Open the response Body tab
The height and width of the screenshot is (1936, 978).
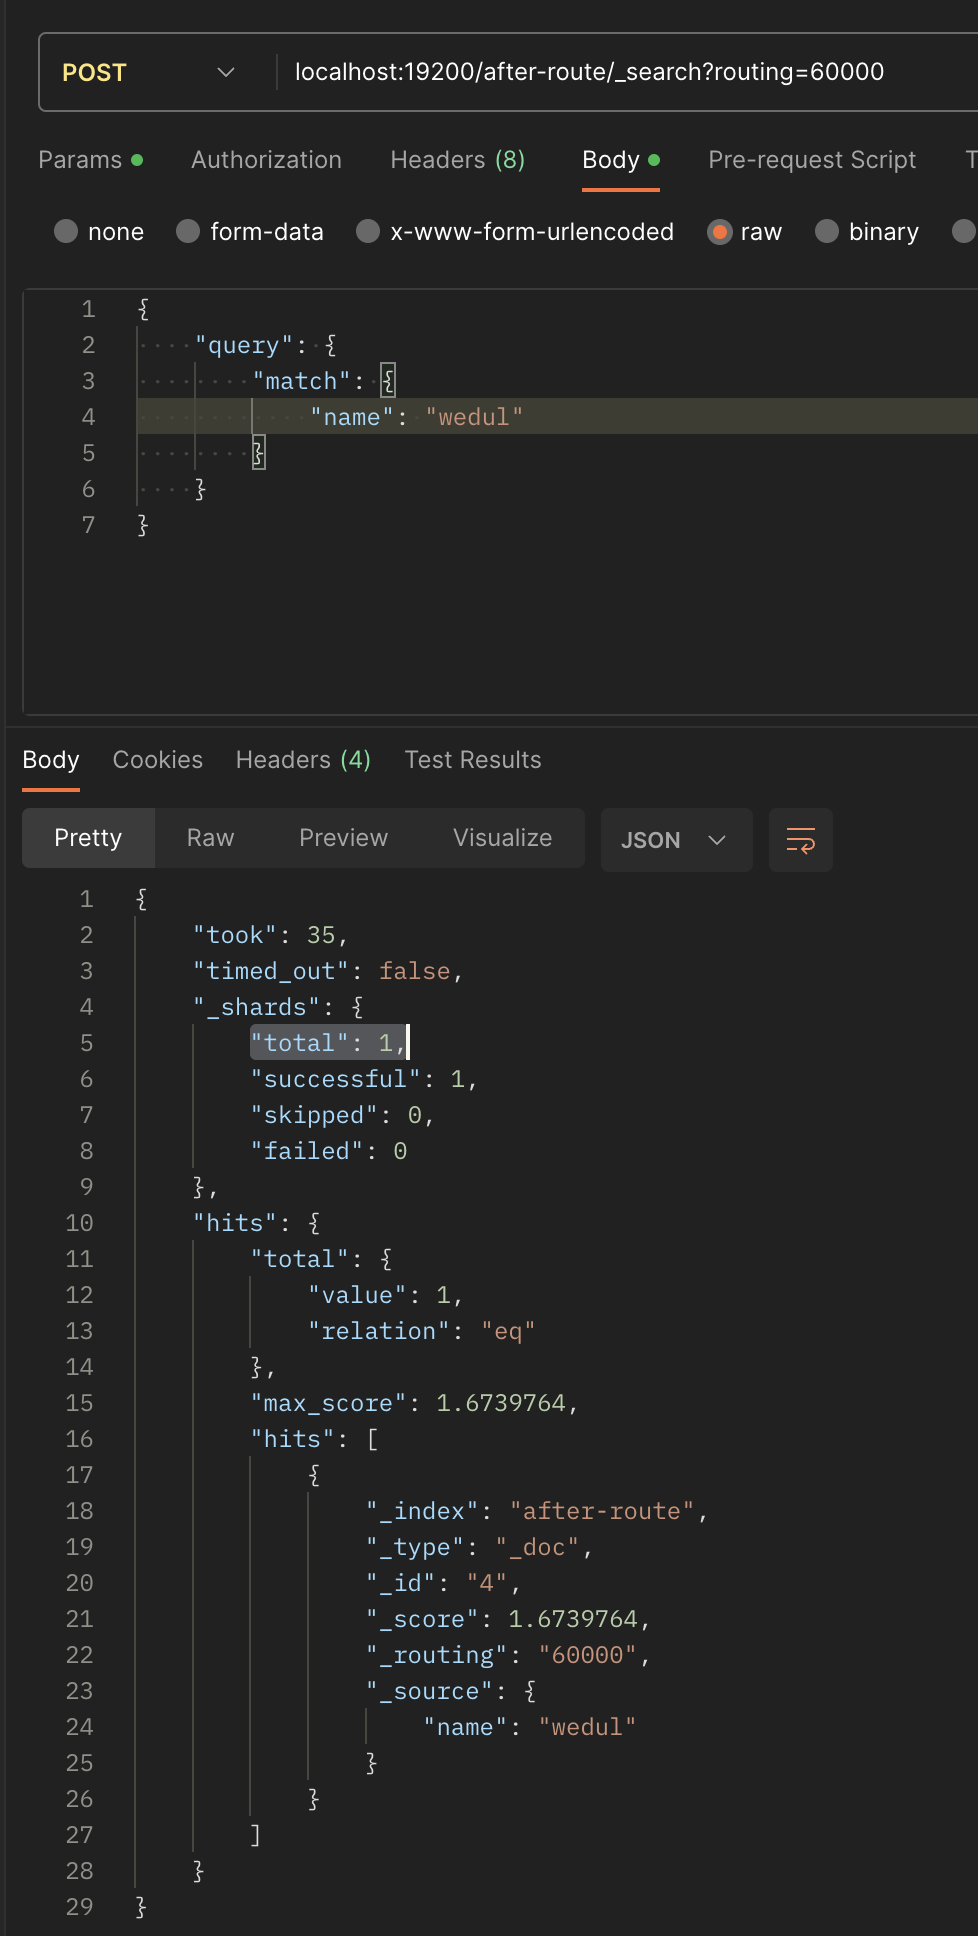51,760
